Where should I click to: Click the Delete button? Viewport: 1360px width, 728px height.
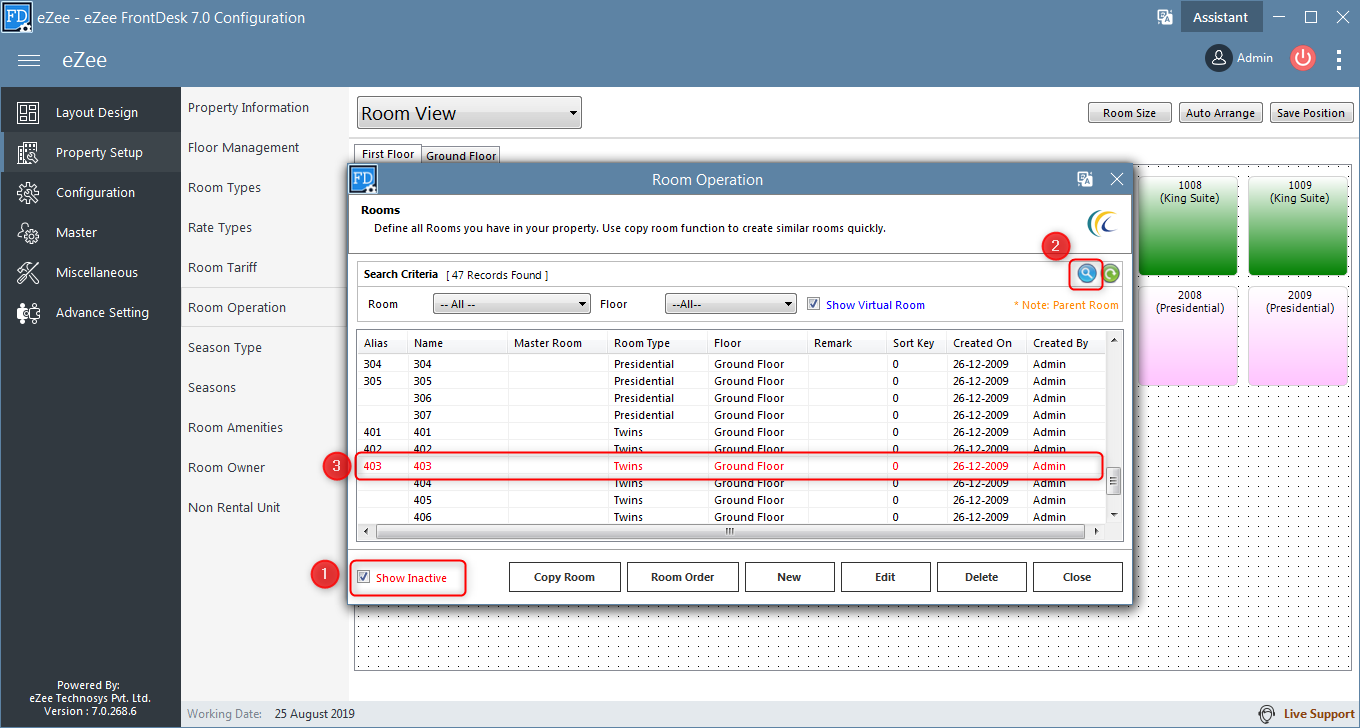pyautogui.click(x=981, y=577)
